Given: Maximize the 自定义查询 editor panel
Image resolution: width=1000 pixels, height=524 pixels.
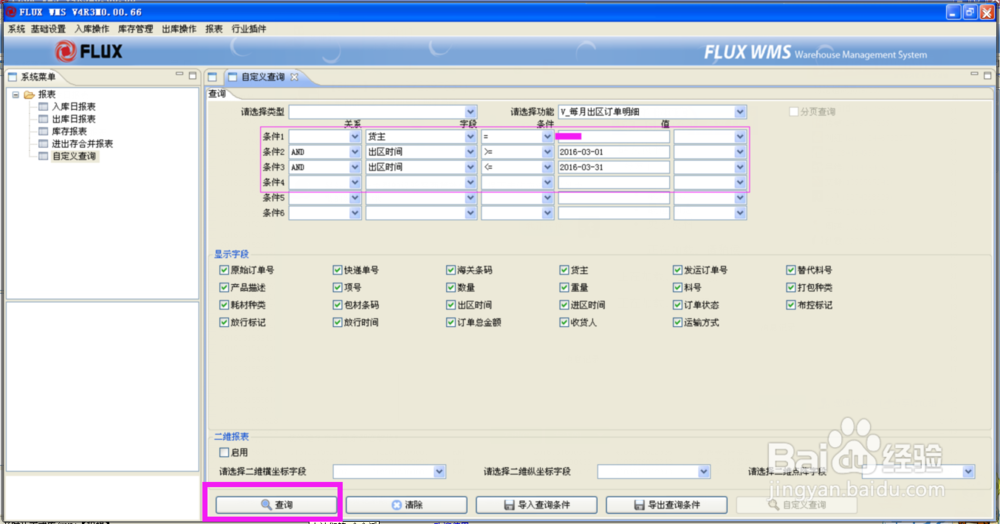Looking at the screenshot, I should [x=987, y=75].
